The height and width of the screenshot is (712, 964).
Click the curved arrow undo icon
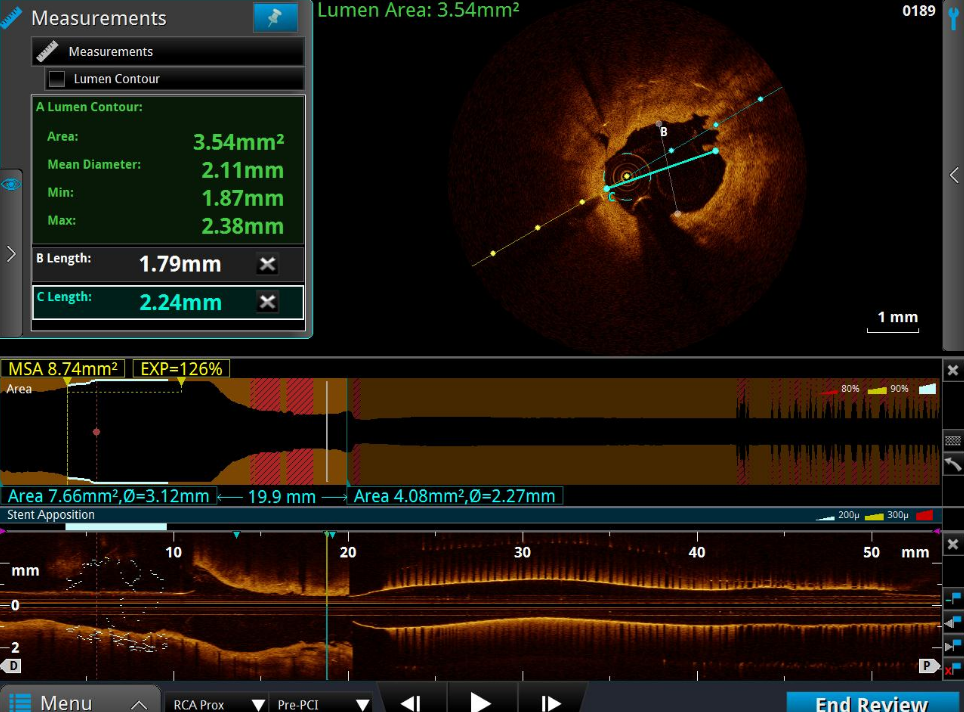coord(953,465)
